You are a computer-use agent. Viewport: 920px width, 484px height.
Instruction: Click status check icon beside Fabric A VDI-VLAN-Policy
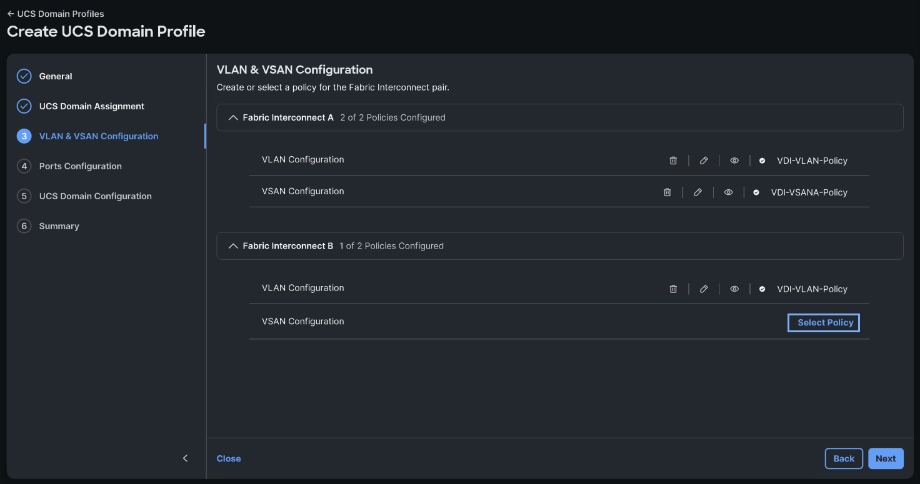pyautogui.click(x=762, y=160)
